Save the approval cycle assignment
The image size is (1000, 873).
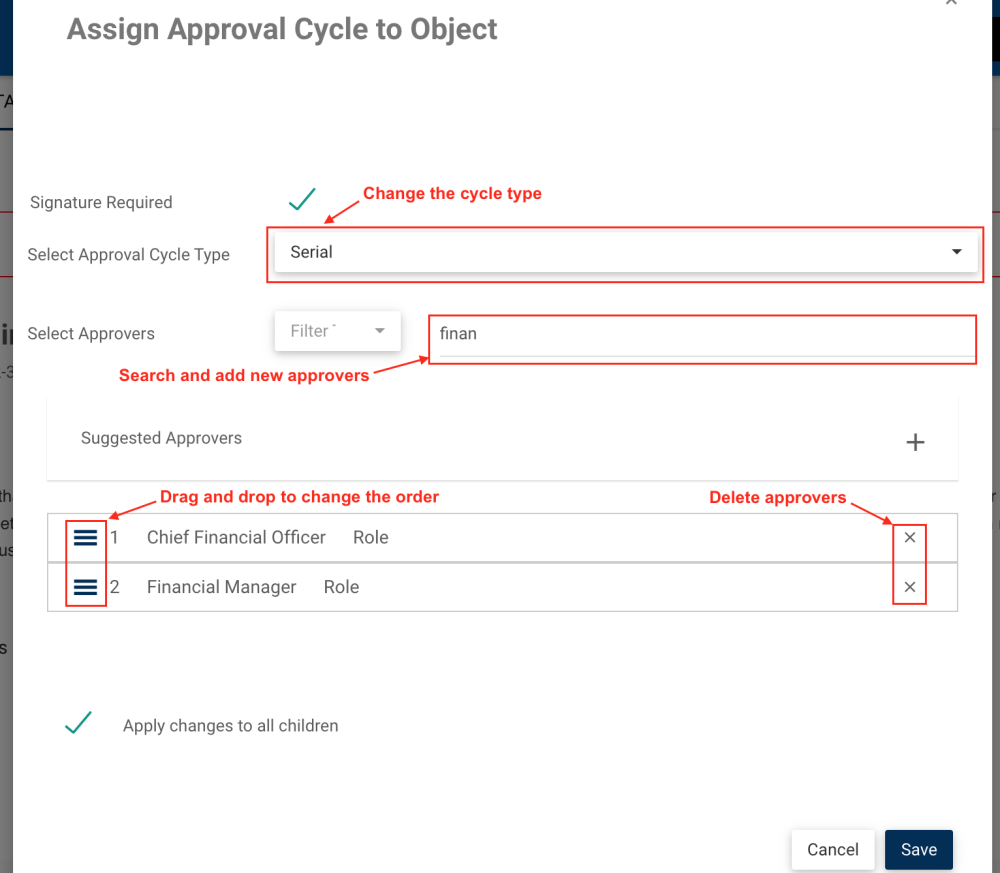pos(918,850)
